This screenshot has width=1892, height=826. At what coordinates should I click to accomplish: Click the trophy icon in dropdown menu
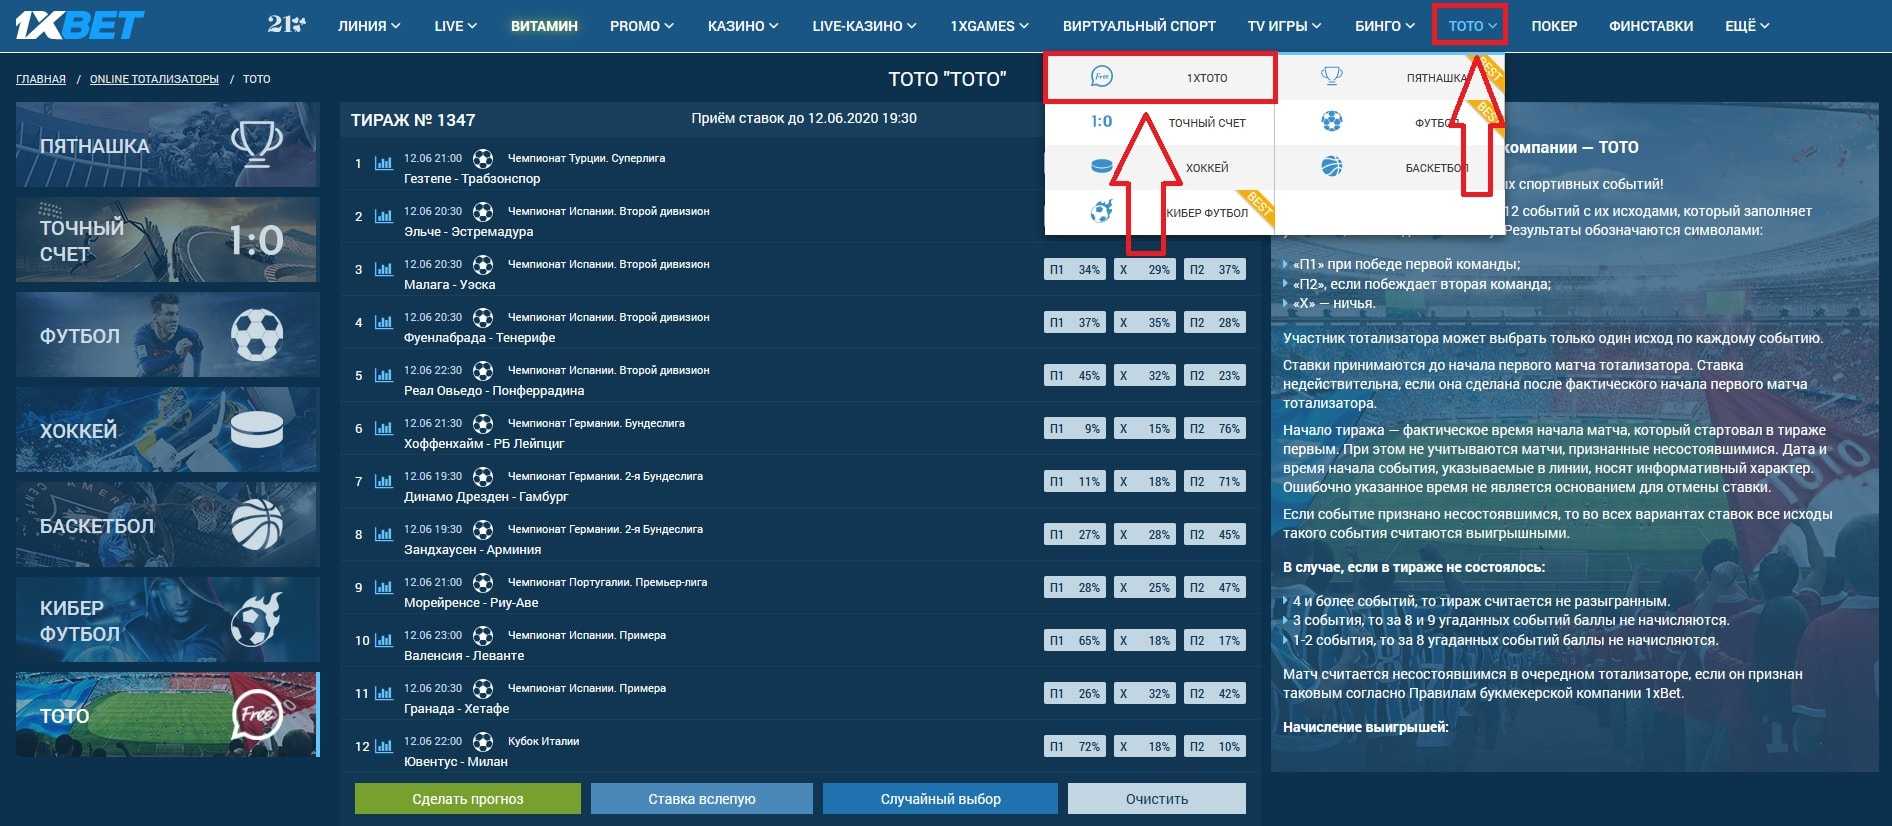click(x=1331, y=76)
